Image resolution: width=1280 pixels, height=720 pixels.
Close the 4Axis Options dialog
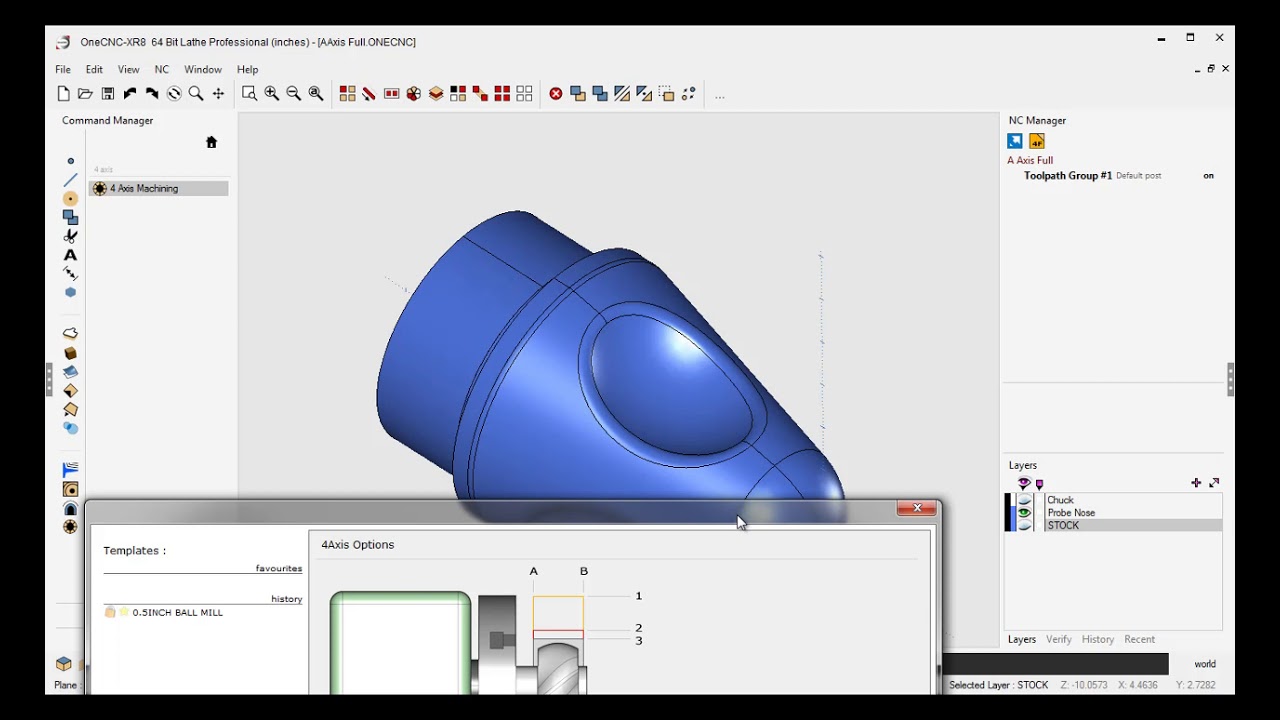[916, 509]
